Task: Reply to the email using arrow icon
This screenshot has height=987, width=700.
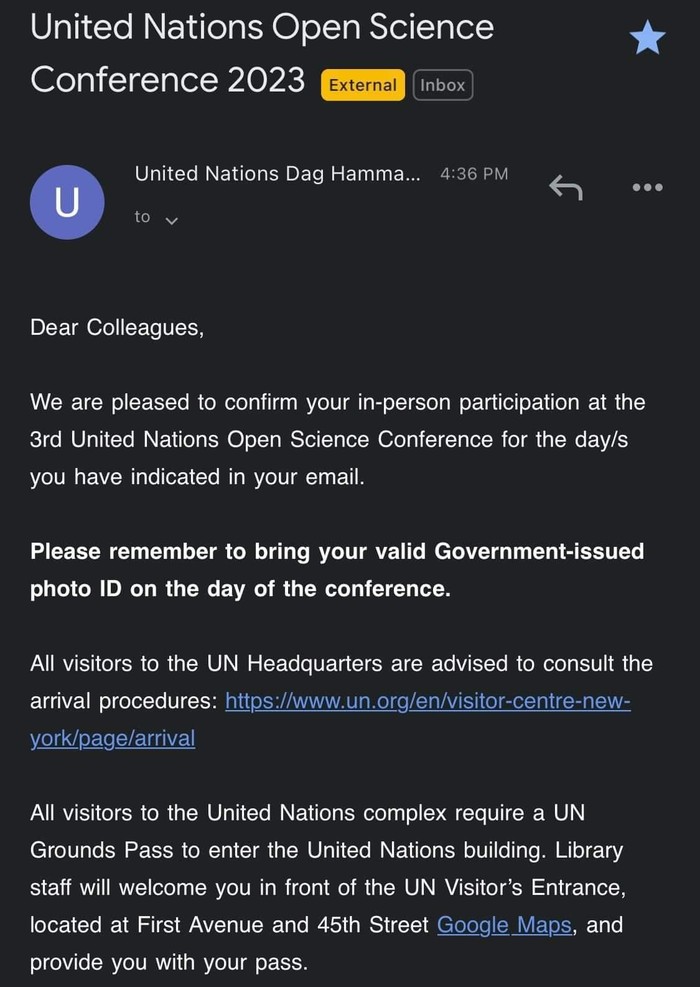Action: tap(565, 186)
